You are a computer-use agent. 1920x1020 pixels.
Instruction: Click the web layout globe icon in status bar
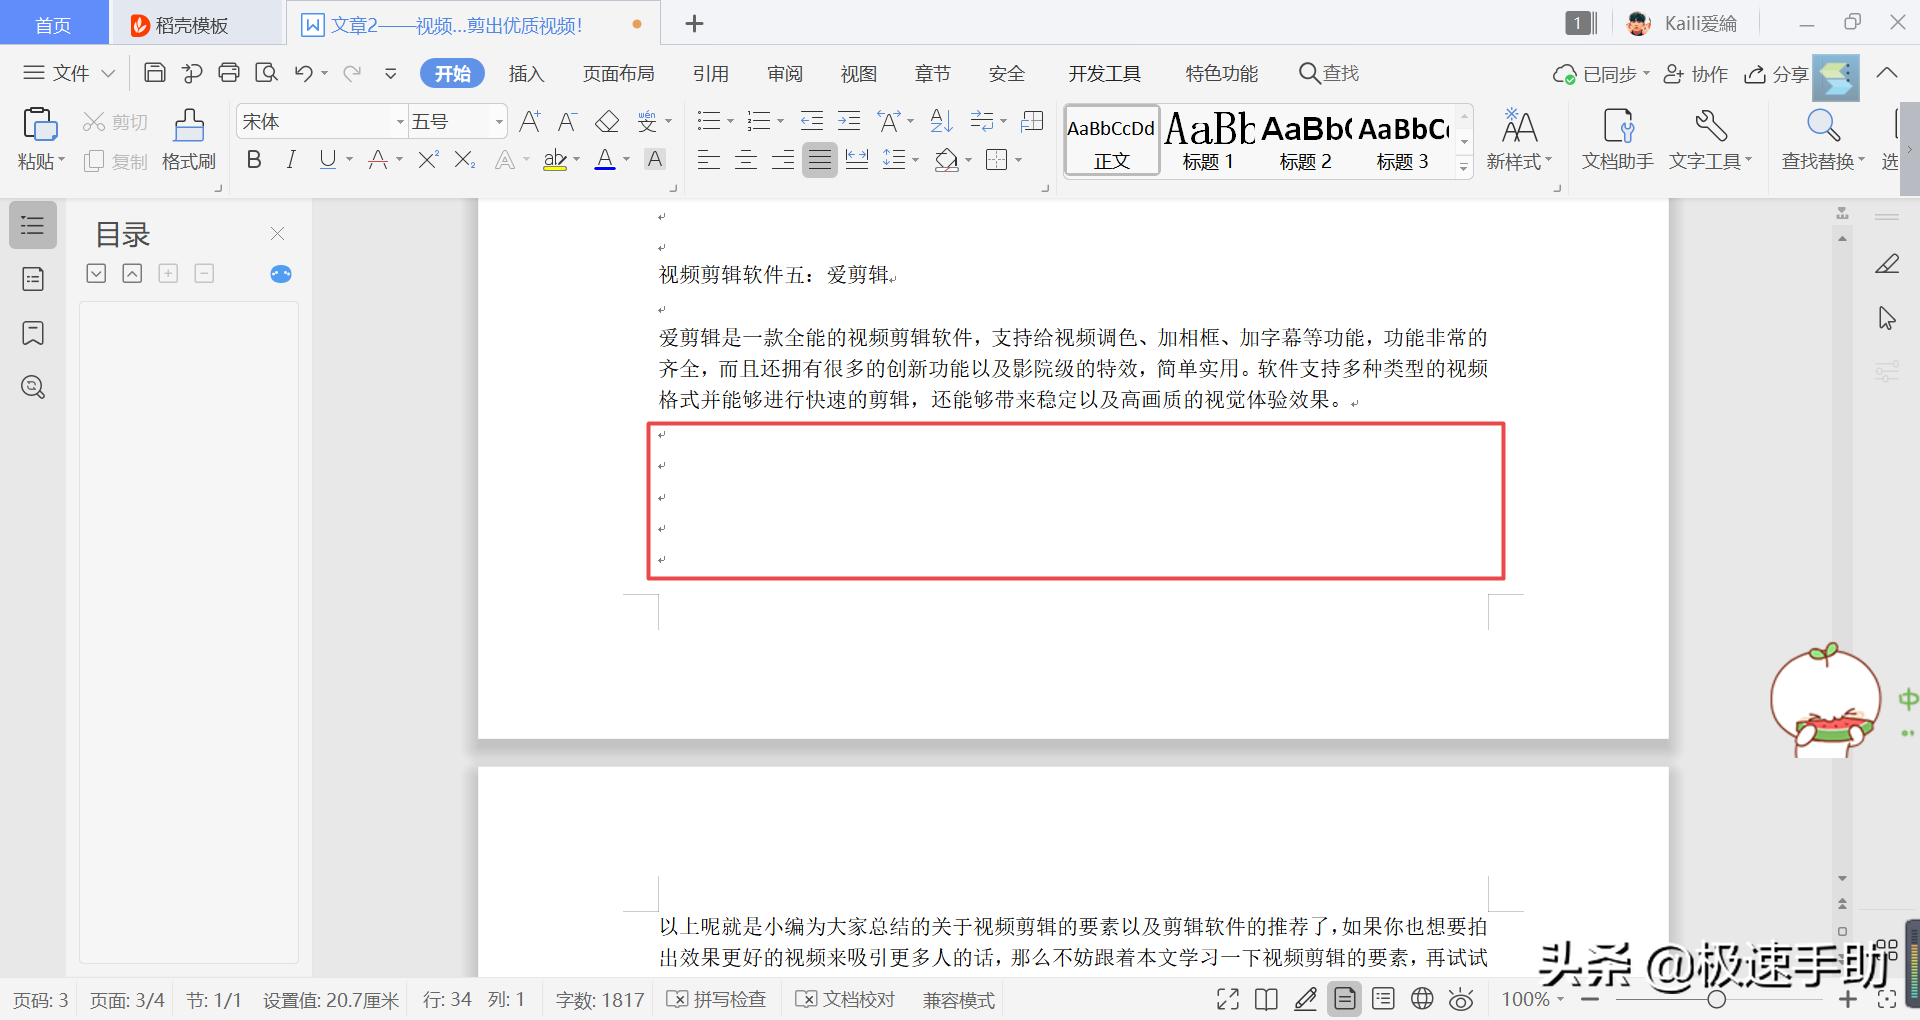point(1422,999)
